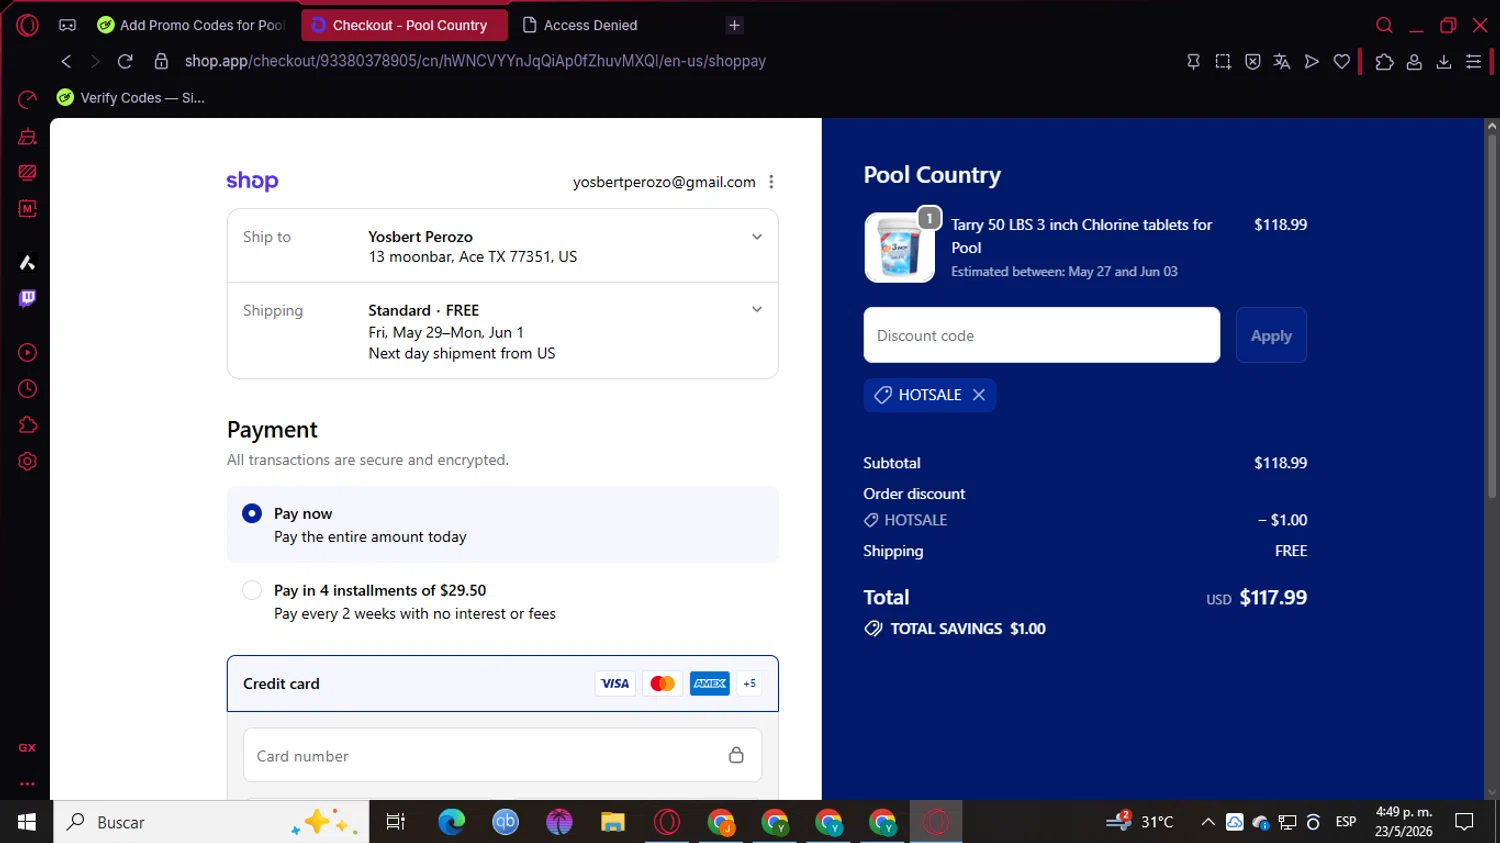Show site security lock info
This screenshot has width=1500, height=843.
[x=161, y=61]
